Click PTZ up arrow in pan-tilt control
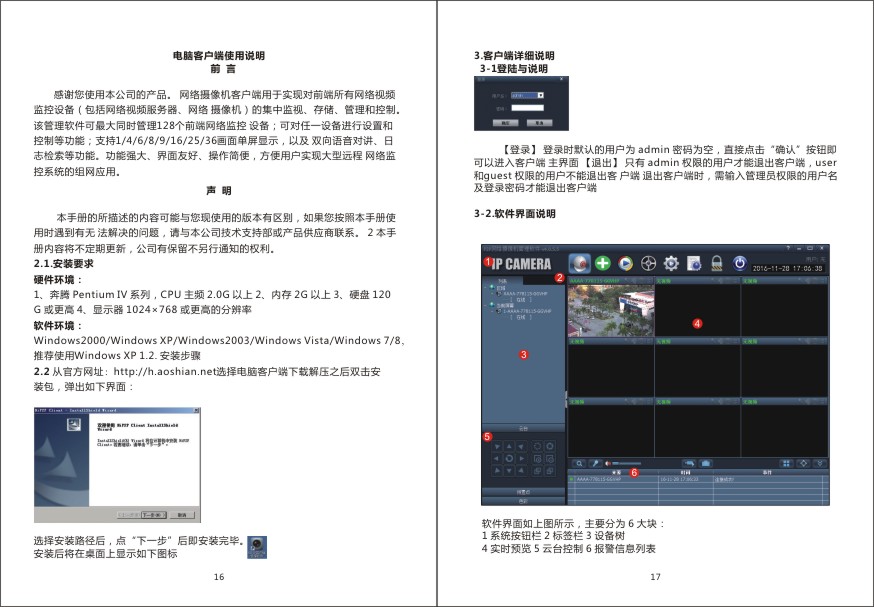 coord(509,446)
